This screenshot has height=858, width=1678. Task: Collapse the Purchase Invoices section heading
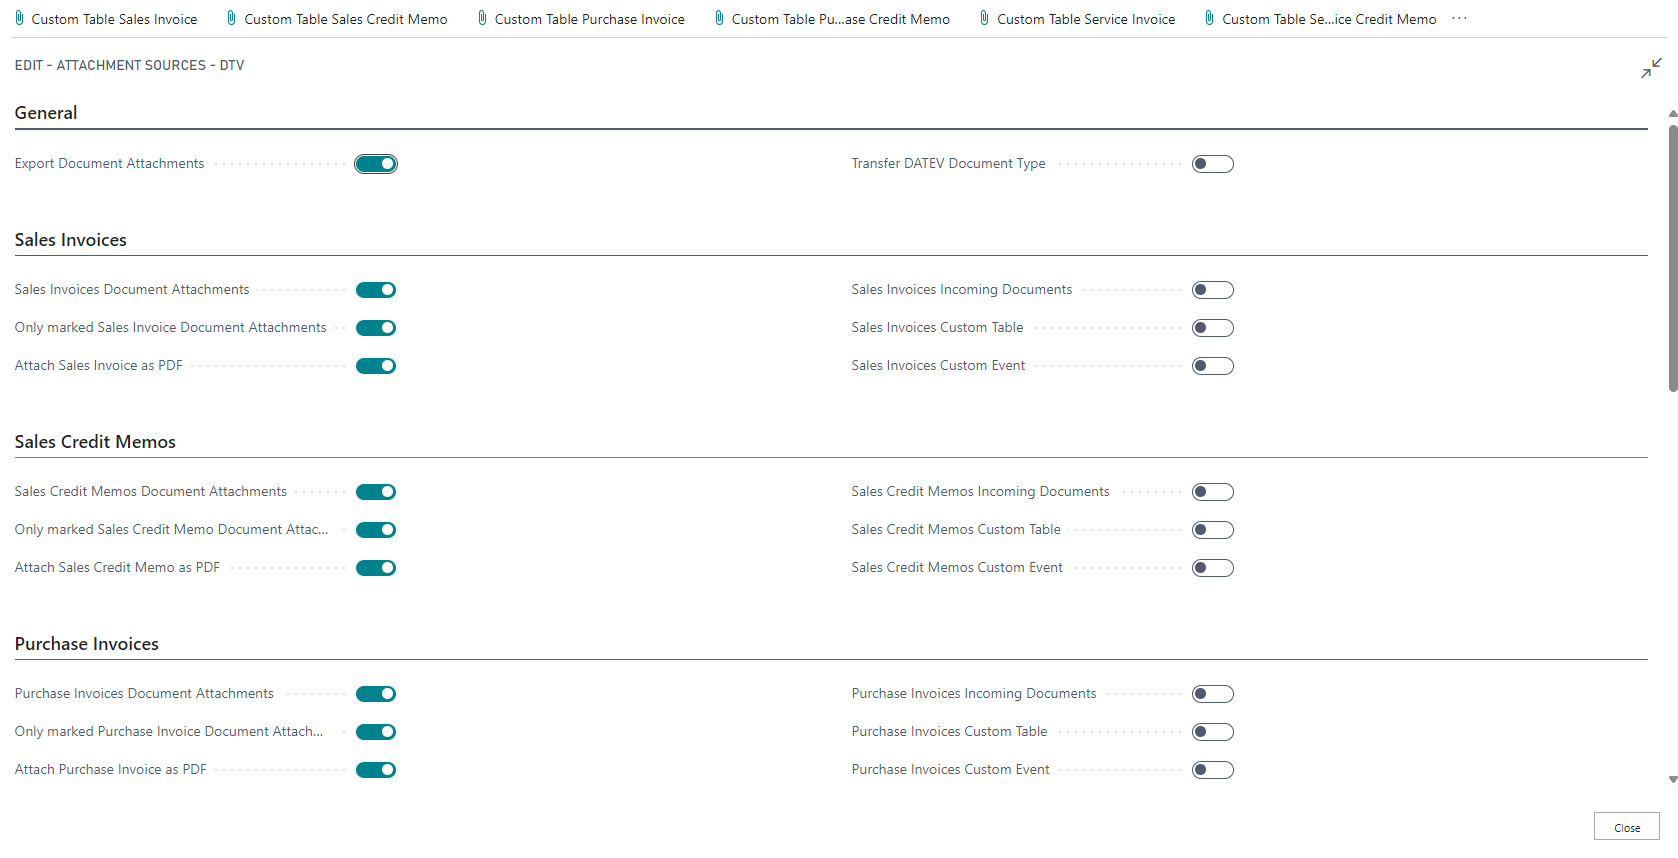point(87,644)
